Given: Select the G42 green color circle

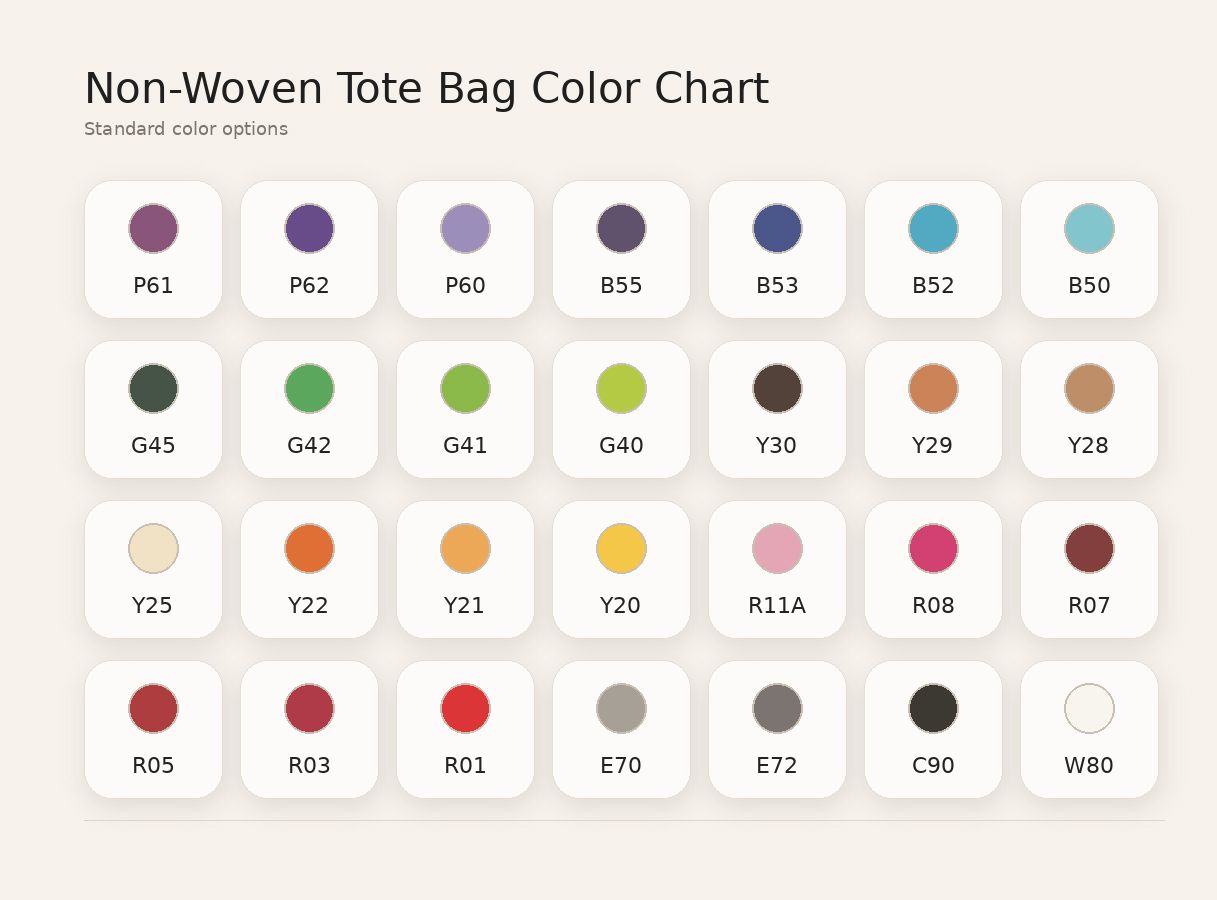Looking at the screenshot, I should click(x=309, y=388).
